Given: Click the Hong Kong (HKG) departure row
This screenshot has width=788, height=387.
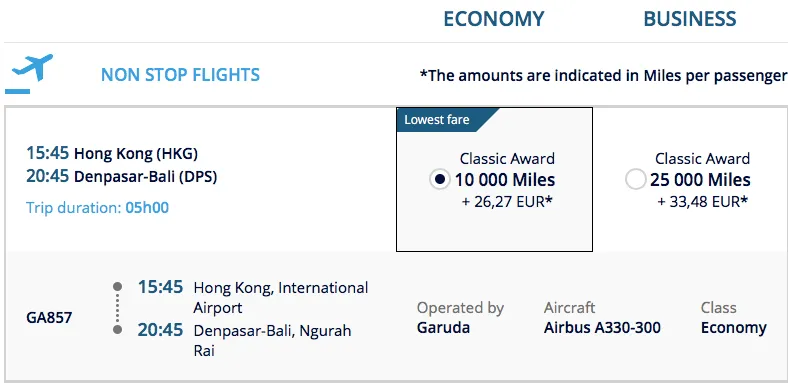Looking at the screenshot, I should click(112, 153).
